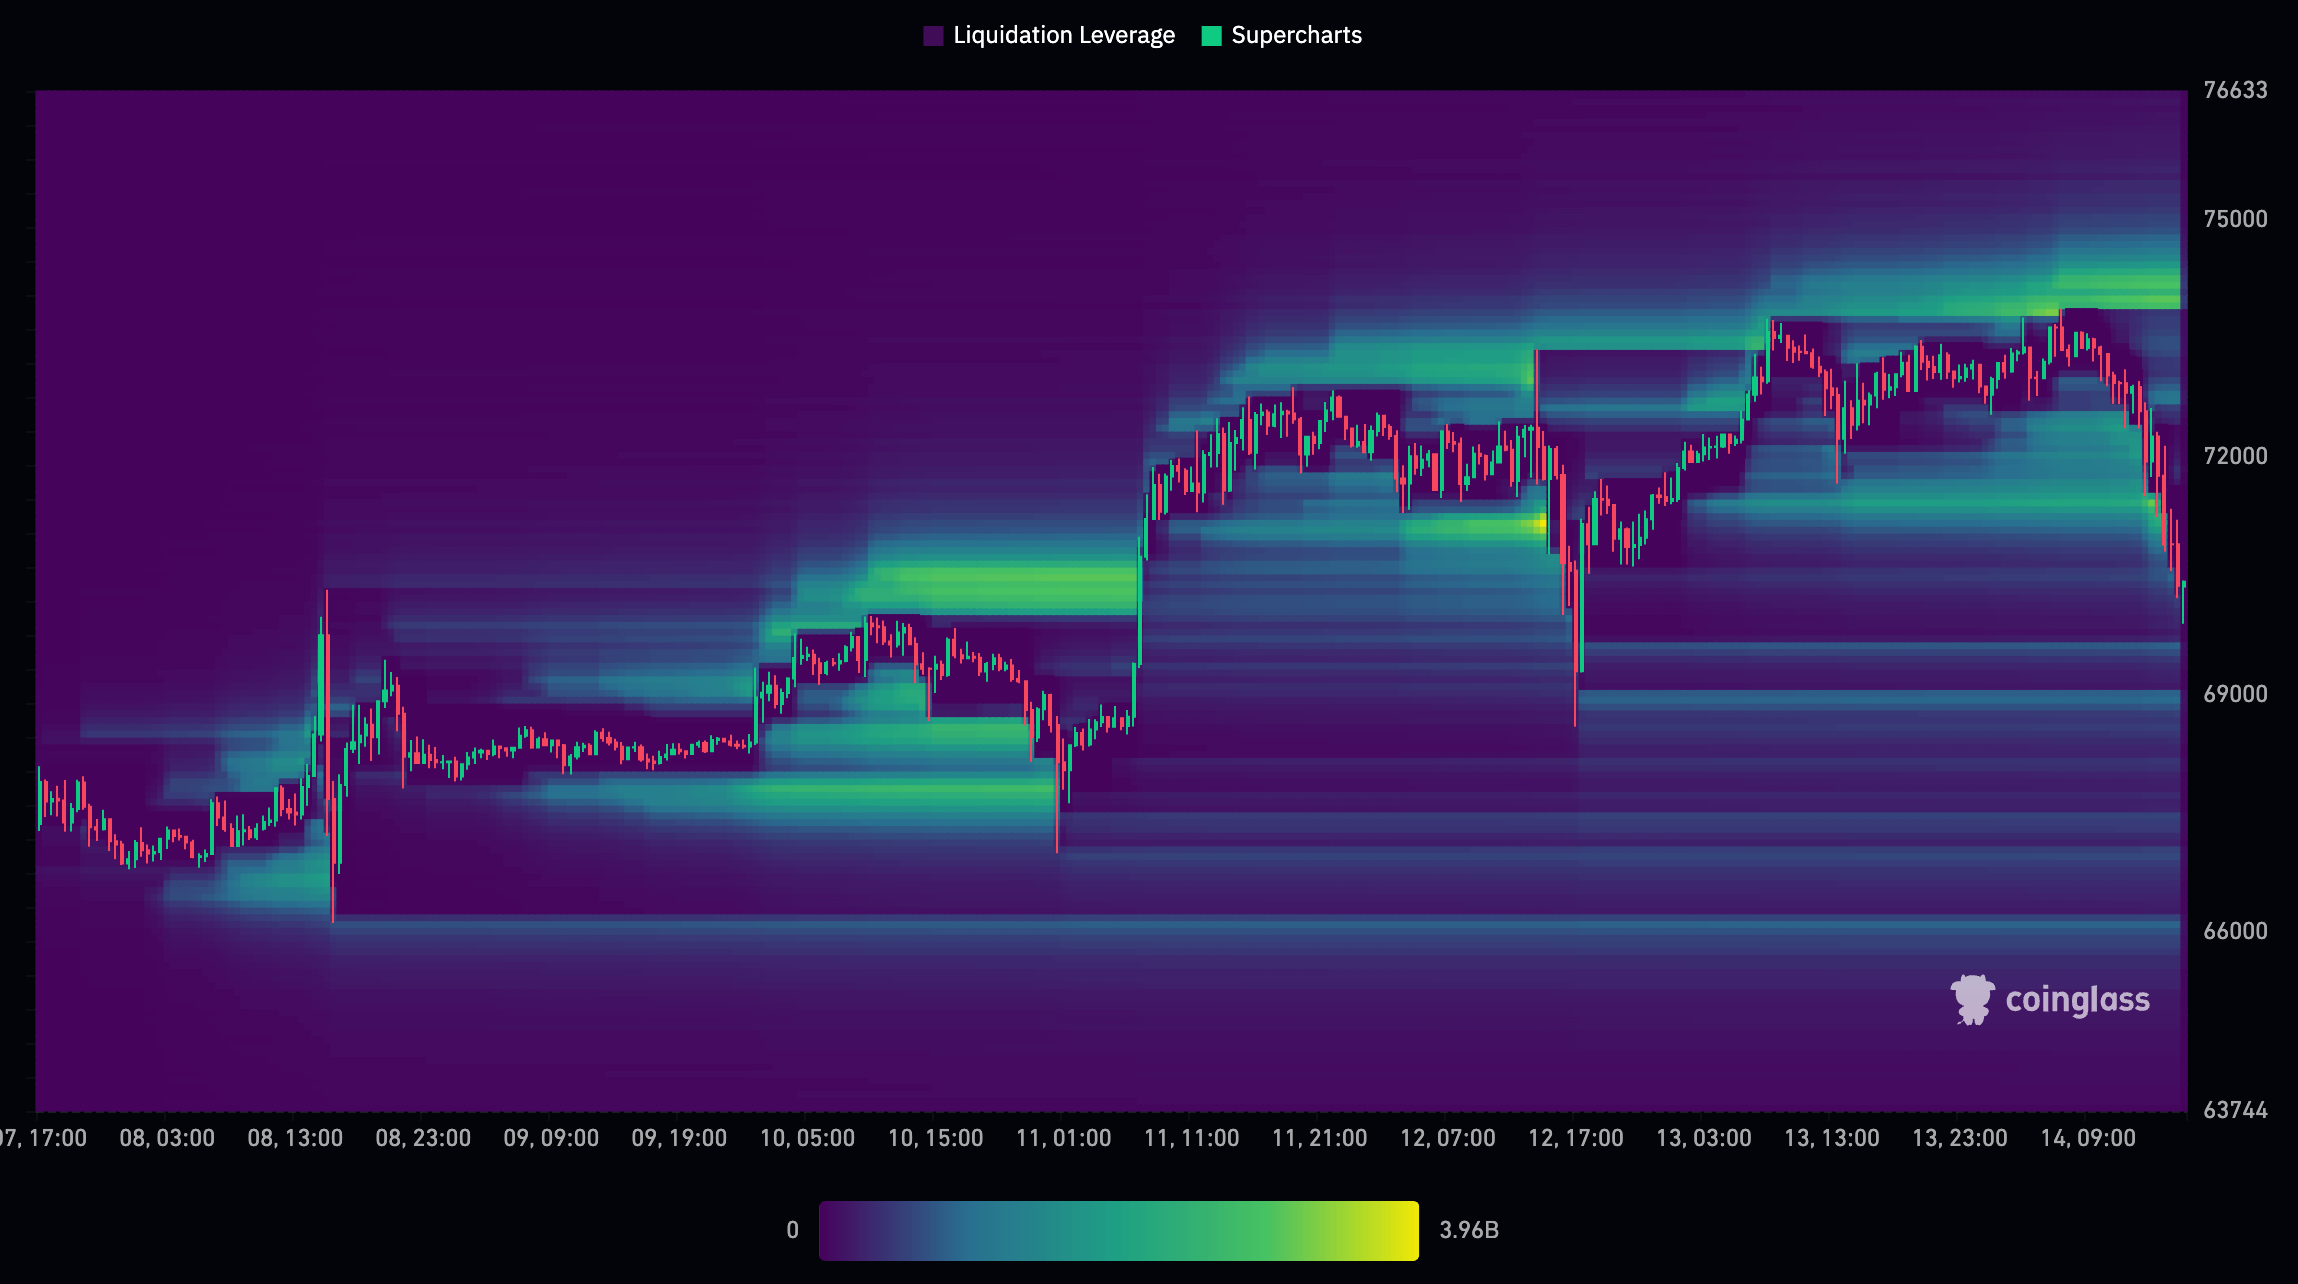Click the 63744 price axis label

click(2235, 1110)
